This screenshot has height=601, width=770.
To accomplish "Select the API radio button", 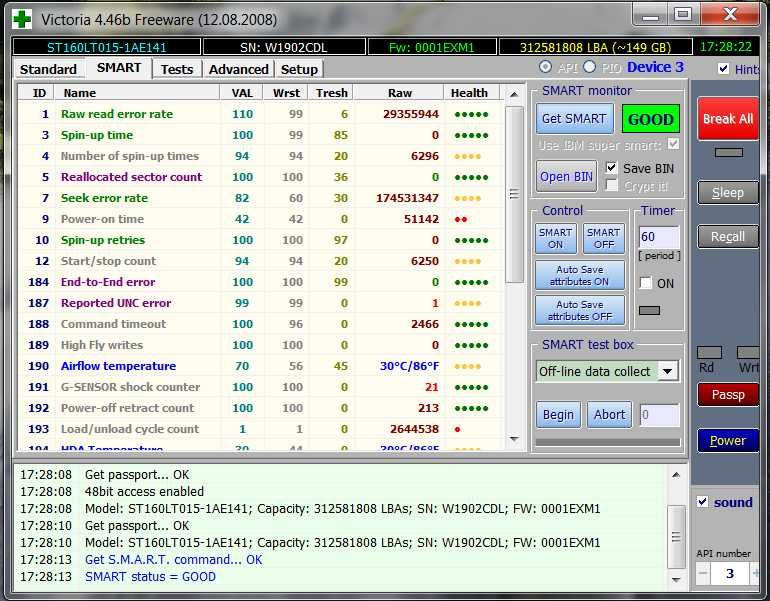I will pos(545,67).
